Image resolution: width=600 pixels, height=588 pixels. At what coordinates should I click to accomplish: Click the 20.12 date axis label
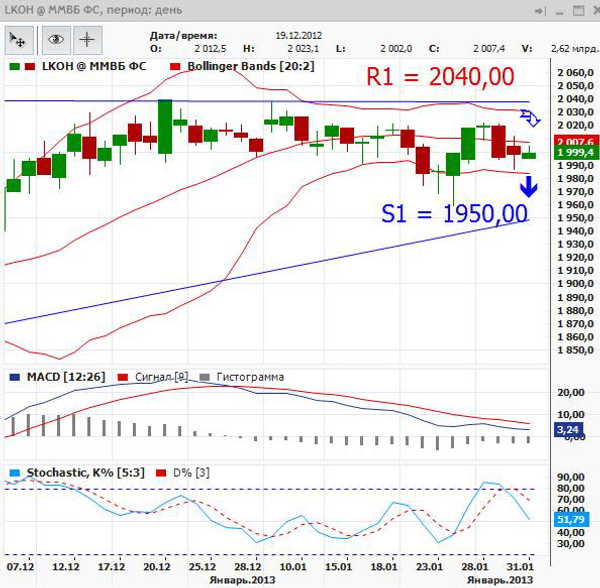pos(157,567)
